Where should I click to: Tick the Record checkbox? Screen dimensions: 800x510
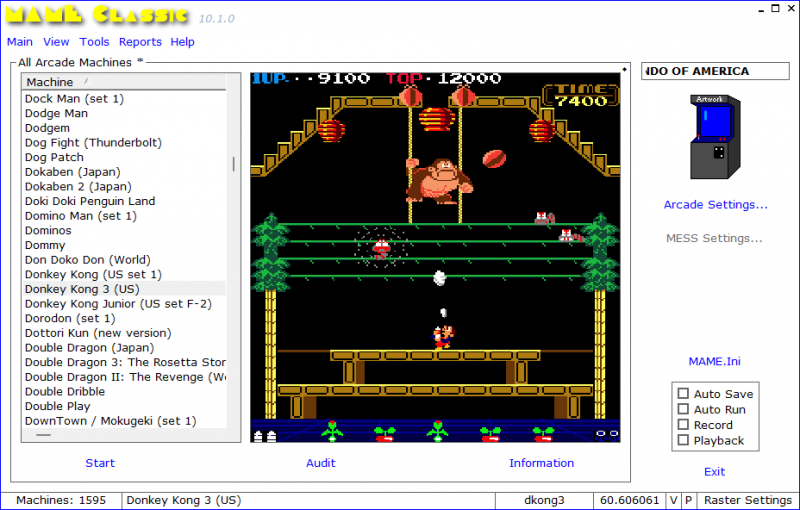point(683,424)
